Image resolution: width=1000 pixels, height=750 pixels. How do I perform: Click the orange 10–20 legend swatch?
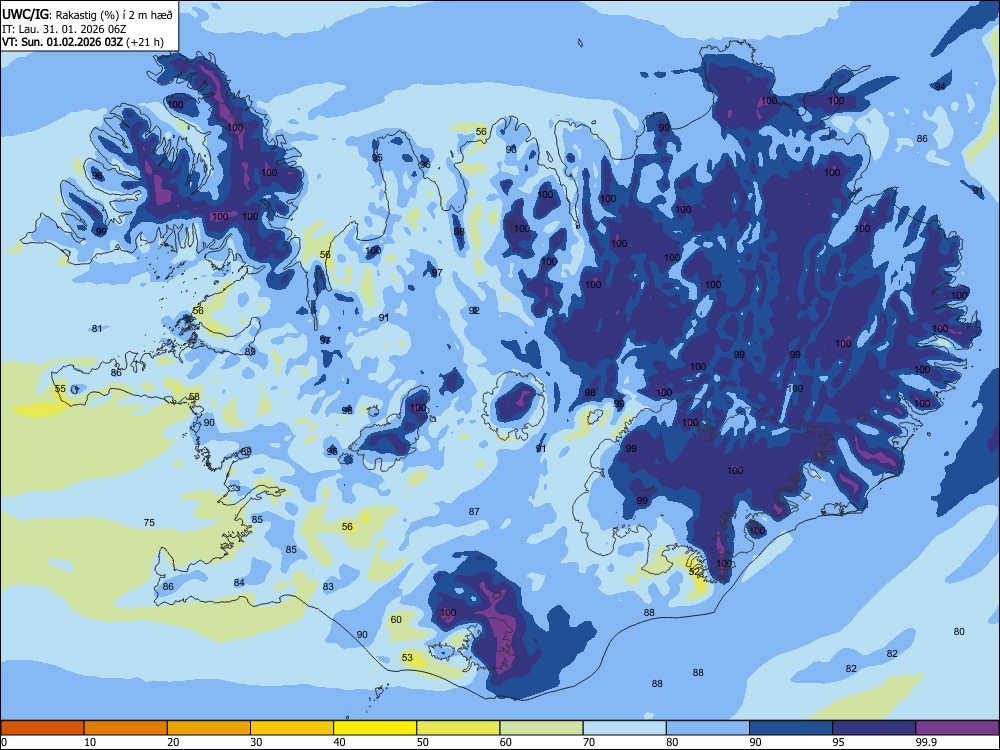click(x=126, y=728)
